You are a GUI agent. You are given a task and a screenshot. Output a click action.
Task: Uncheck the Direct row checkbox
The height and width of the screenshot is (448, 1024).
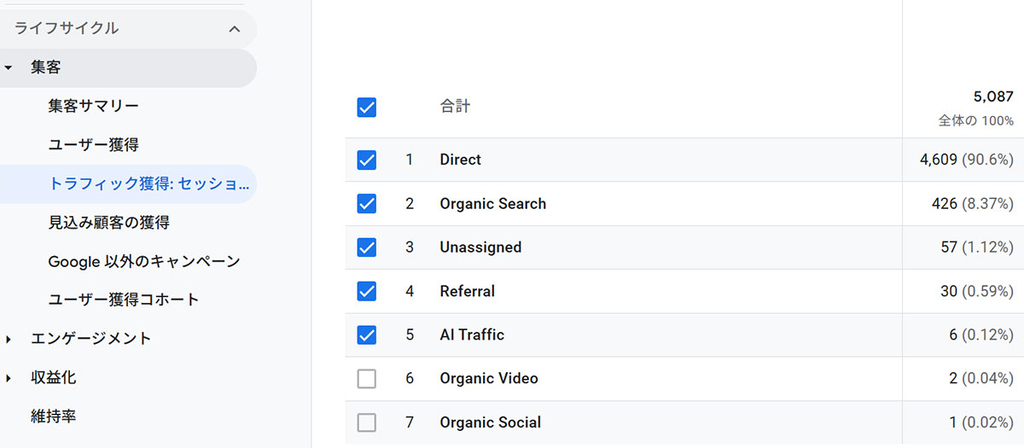click(x=367, y=160)
